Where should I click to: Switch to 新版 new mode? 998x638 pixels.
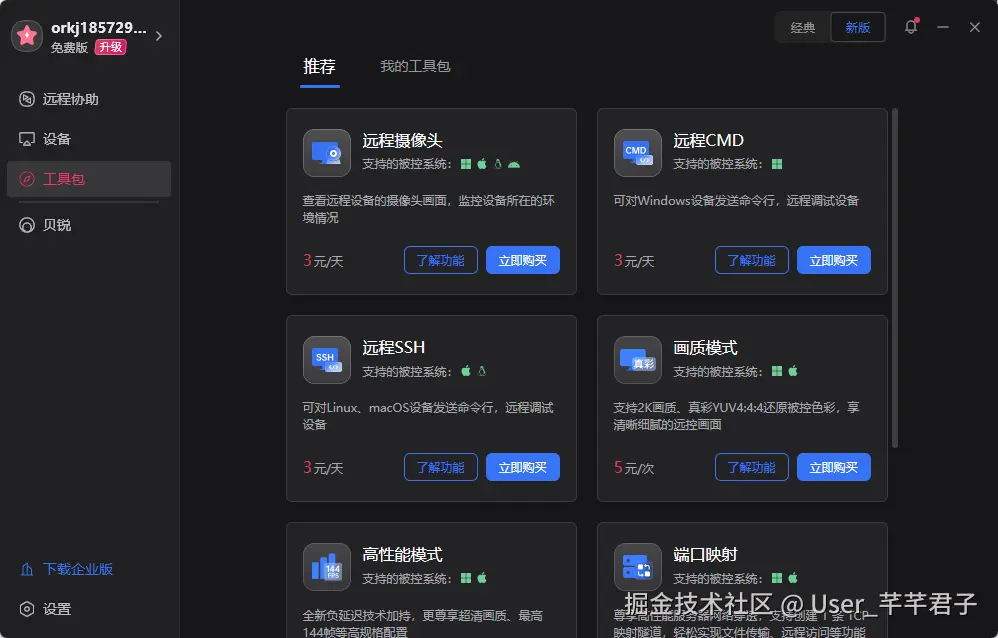pyautogui.click(x=858, y=27)
